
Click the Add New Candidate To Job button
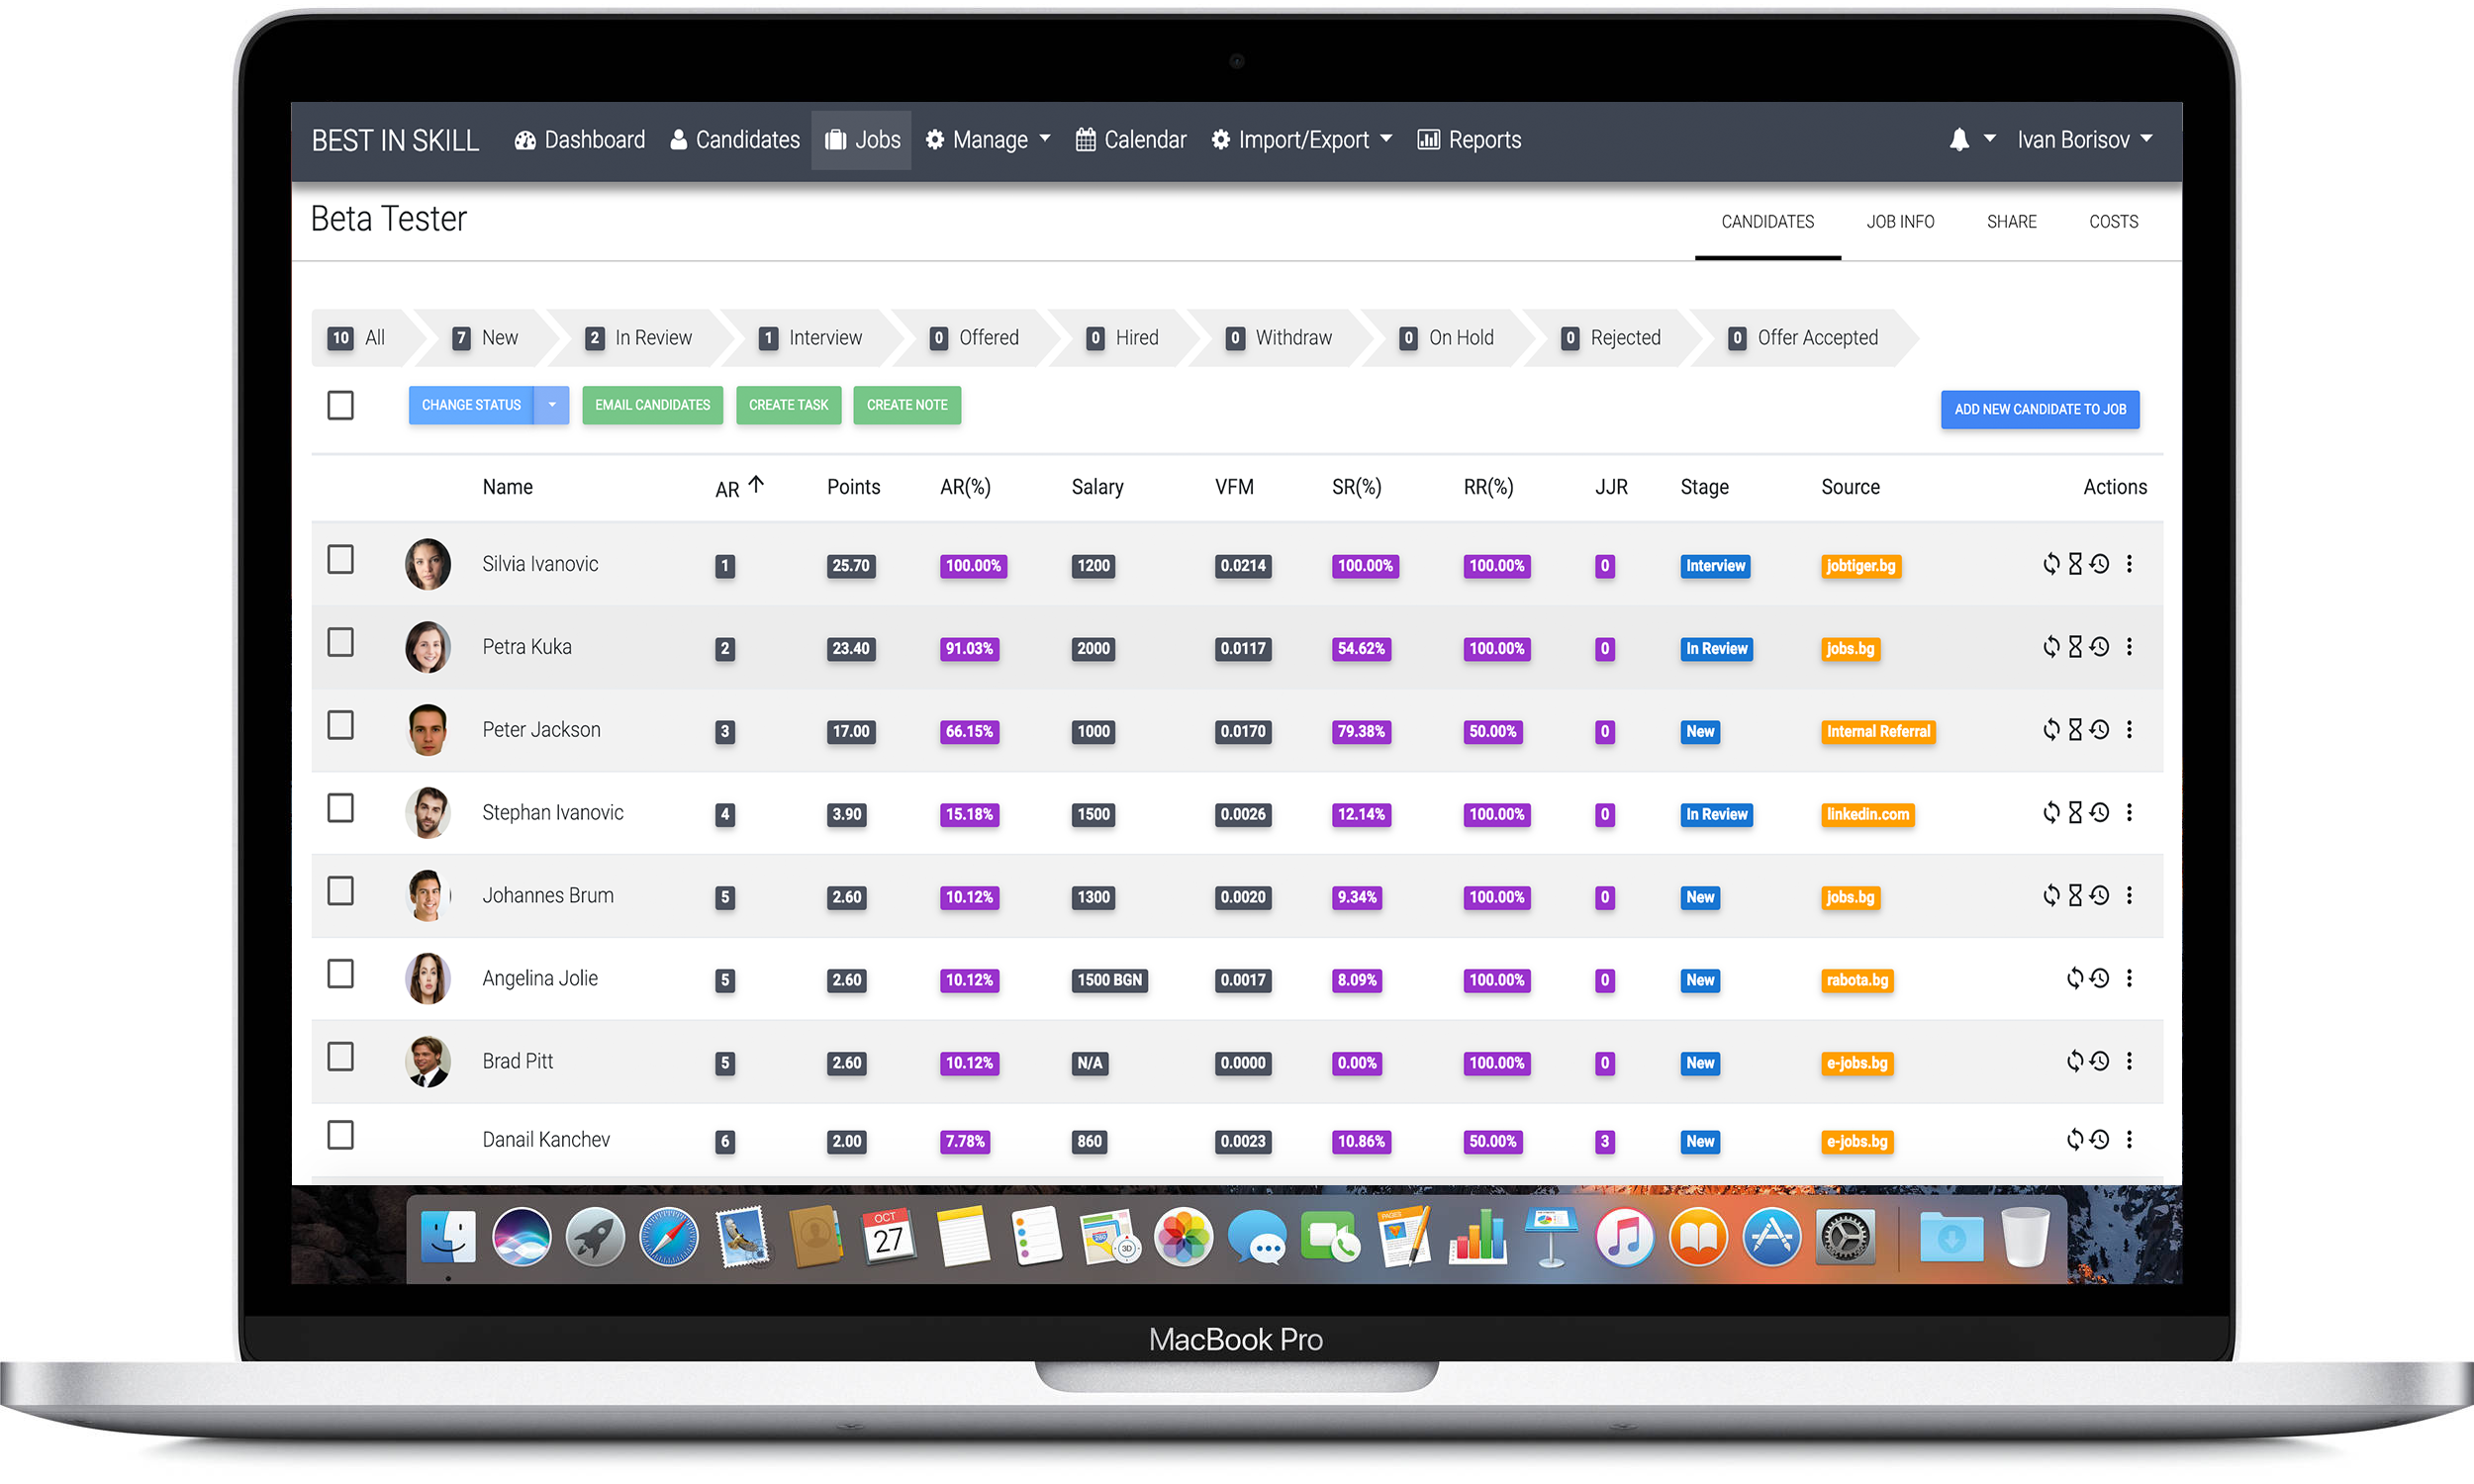(x=2039, y=409)
